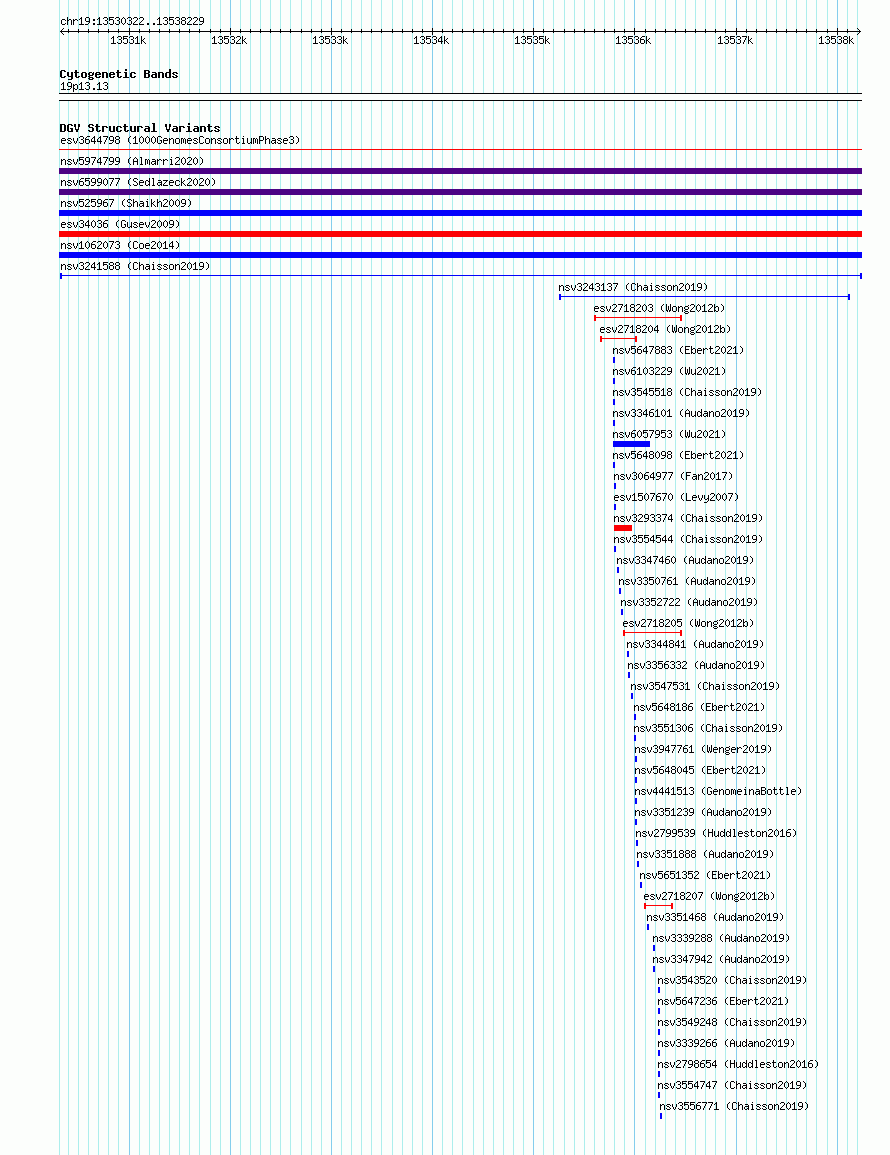
Task: Select nsv3549248 (Chaisson2019) label
Action: pyautogui.click(x=732, y=1022)
